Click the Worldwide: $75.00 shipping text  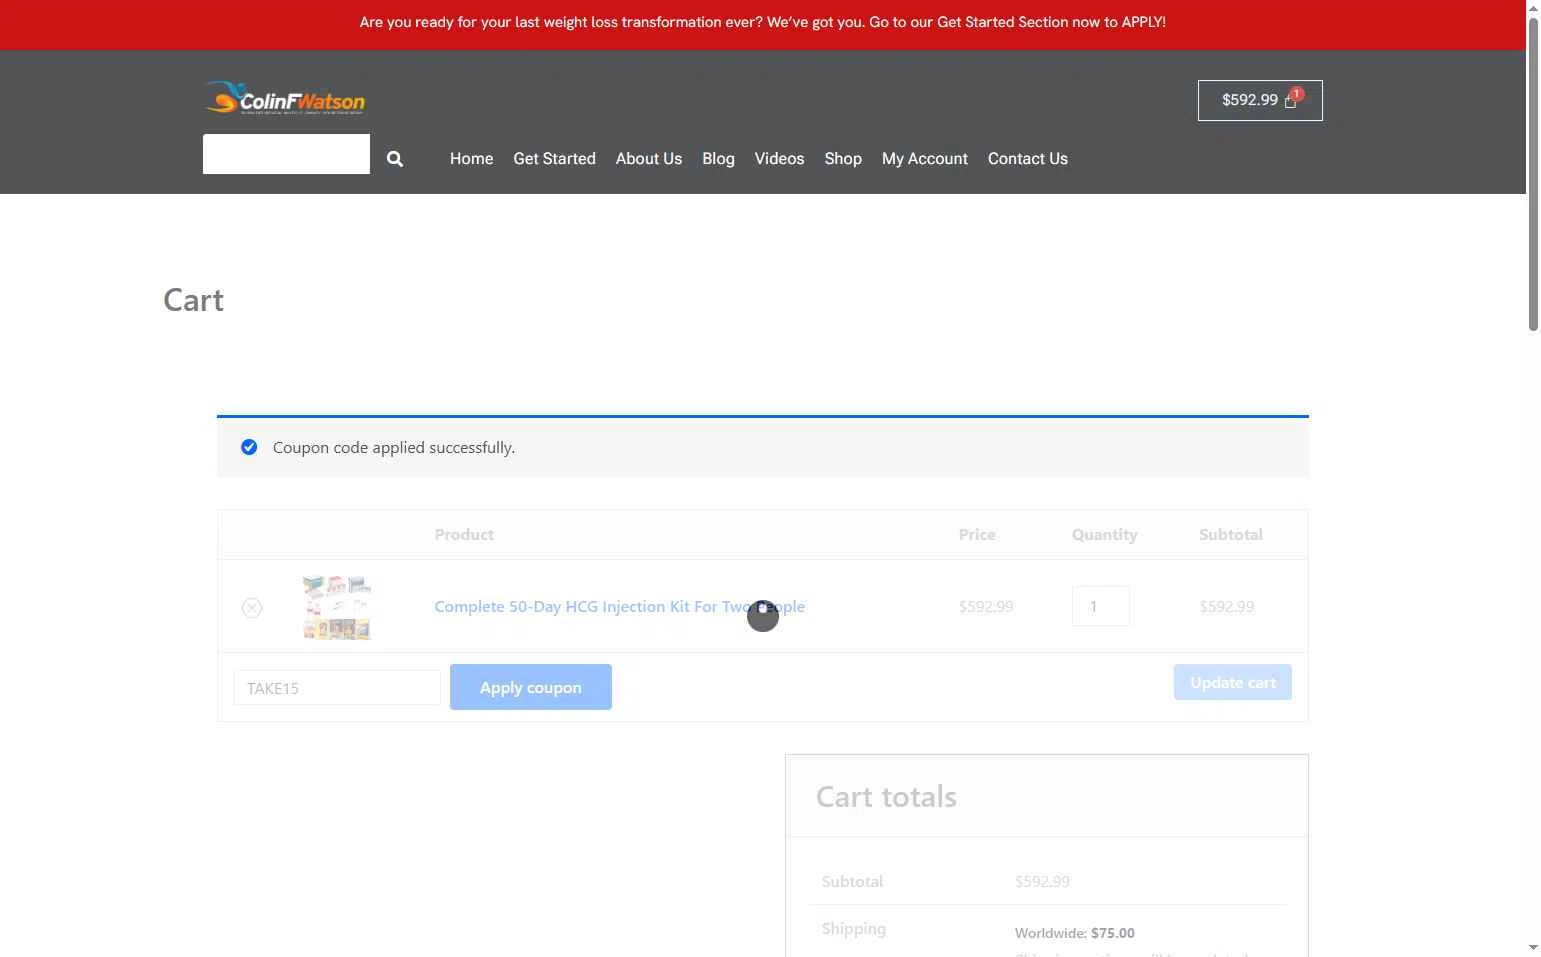tap(1075, 933)
